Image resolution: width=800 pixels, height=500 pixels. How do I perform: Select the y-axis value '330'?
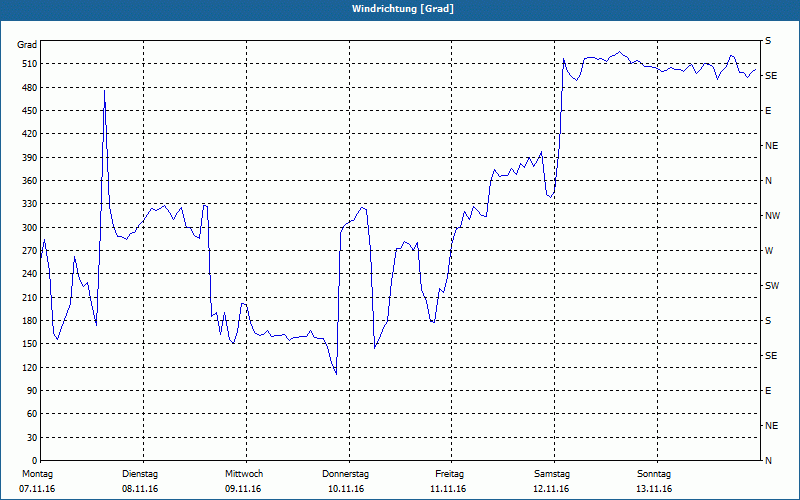[29, 204]
